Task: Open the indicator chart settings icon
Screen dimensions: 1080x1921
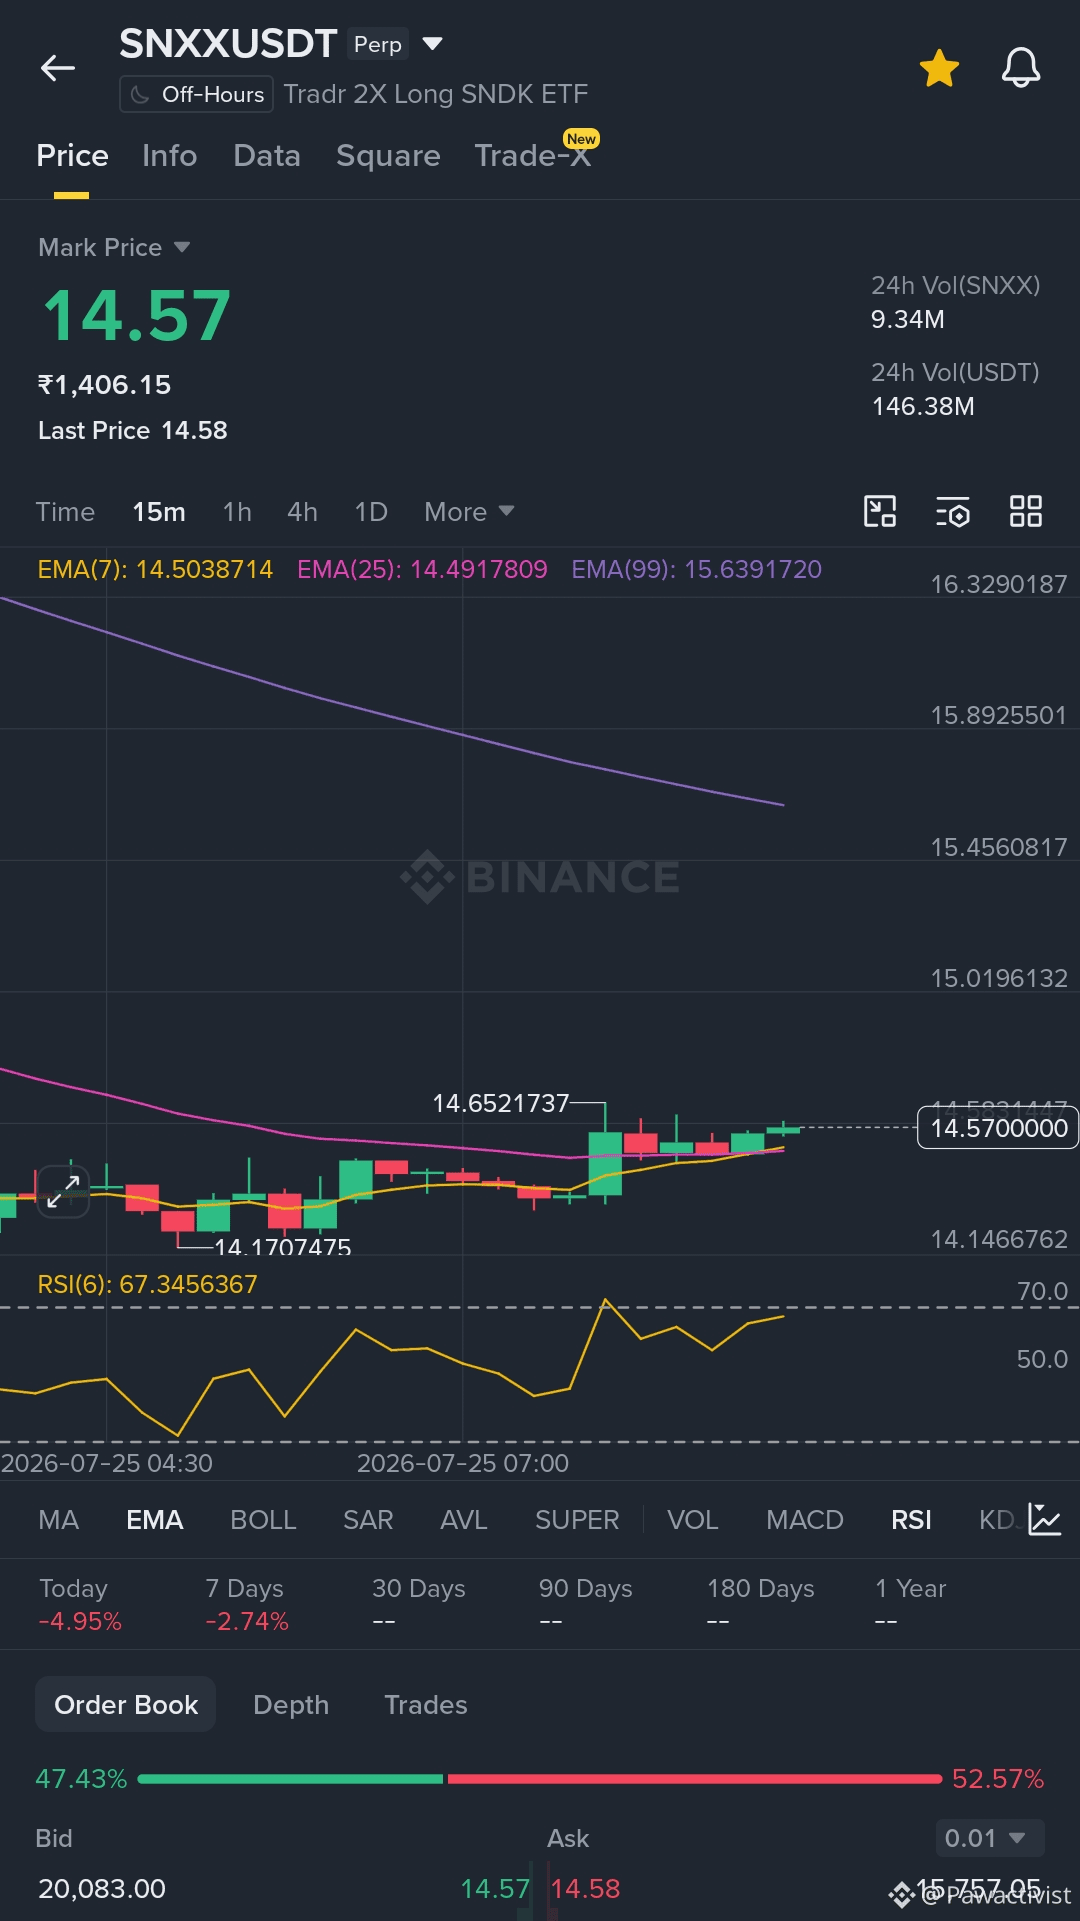Action: (x=1044, y=1520)
